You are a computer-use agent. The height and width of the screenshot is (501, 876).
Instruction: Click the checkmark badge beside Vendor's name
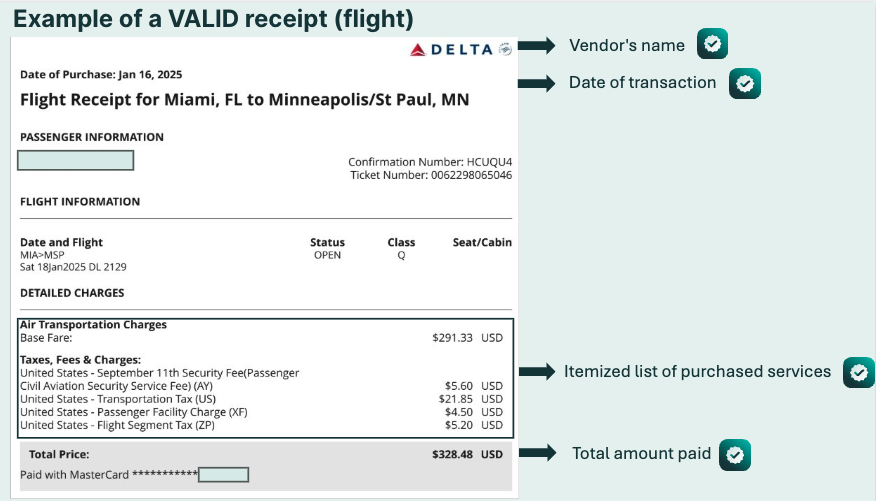(712, 44)
